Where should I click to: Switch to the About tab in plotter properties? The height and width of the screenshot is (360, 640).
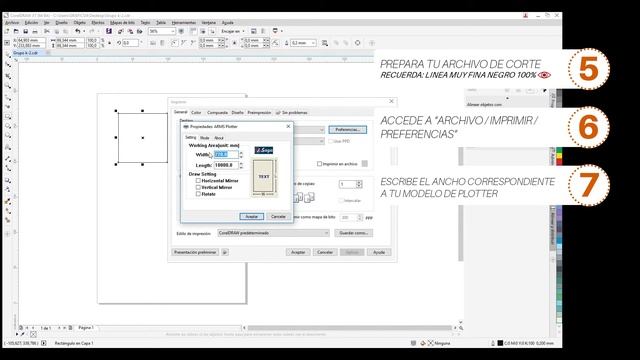[x=219, y=138]
